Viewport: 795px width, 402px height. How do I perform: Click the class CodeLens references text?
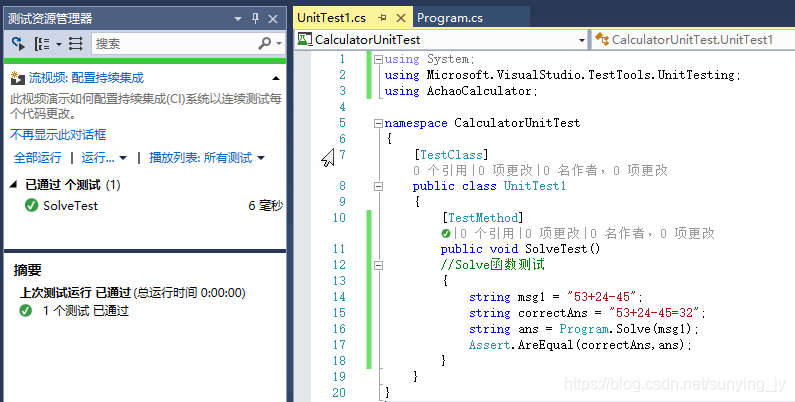click(x=440, y=170)
